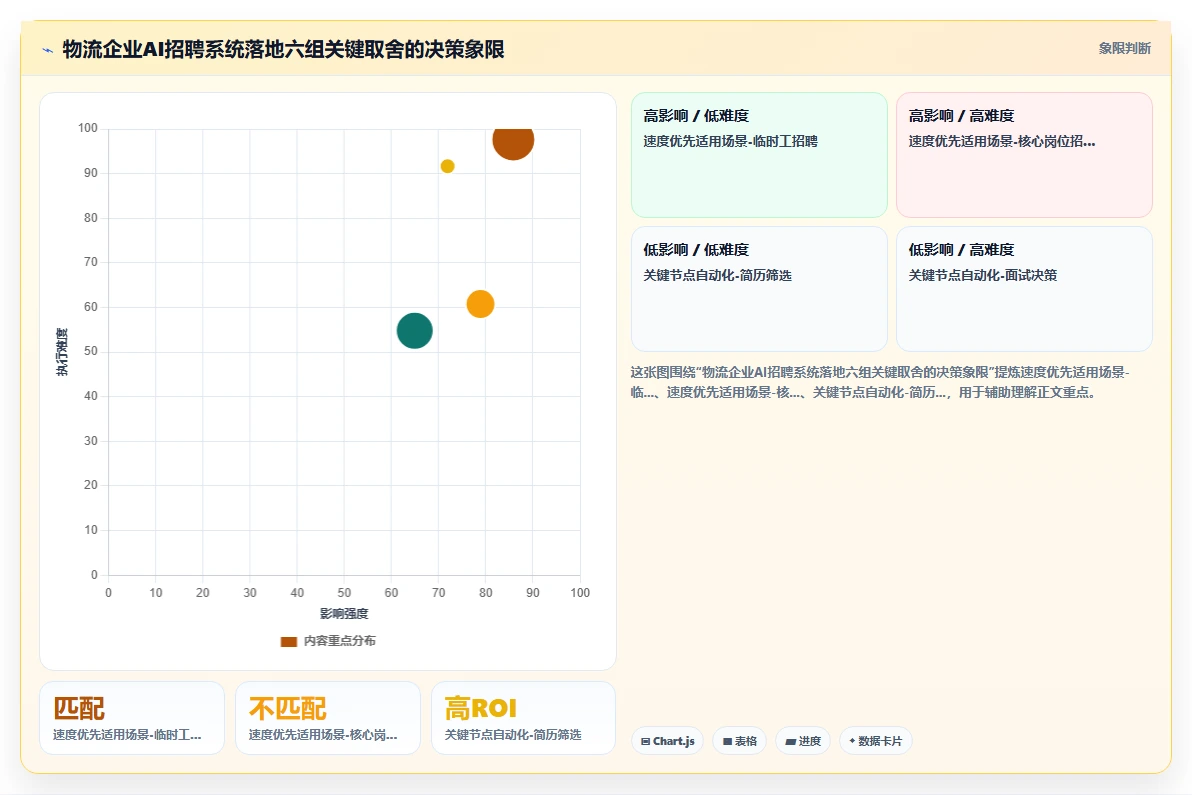This screenshot has width=1192, height=795.
Task: Click the 影响强度 x-axis label
Action: point(344,613)
